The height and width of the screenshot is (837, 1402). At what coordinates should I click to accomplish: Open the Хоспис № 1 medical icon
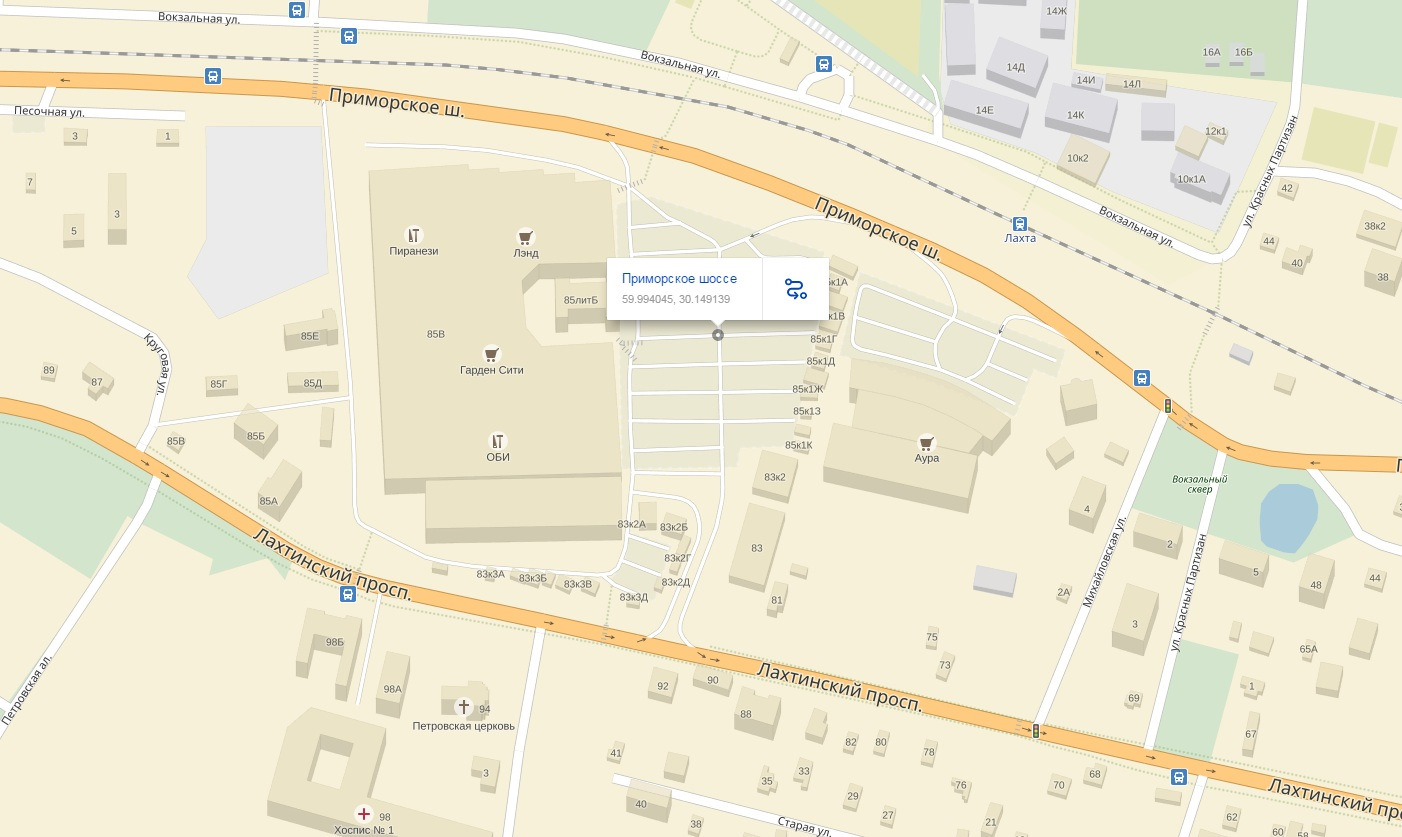364,814
